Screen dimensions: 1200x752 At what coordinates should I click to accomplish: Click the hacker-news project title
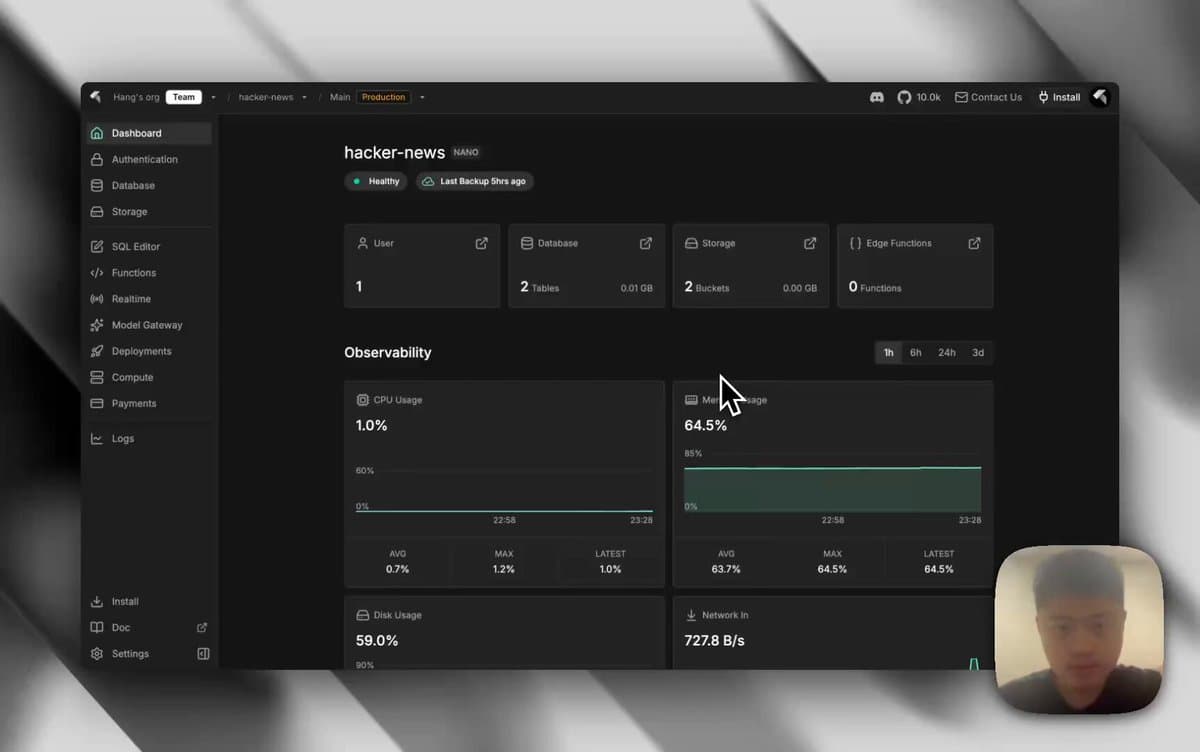394,152
